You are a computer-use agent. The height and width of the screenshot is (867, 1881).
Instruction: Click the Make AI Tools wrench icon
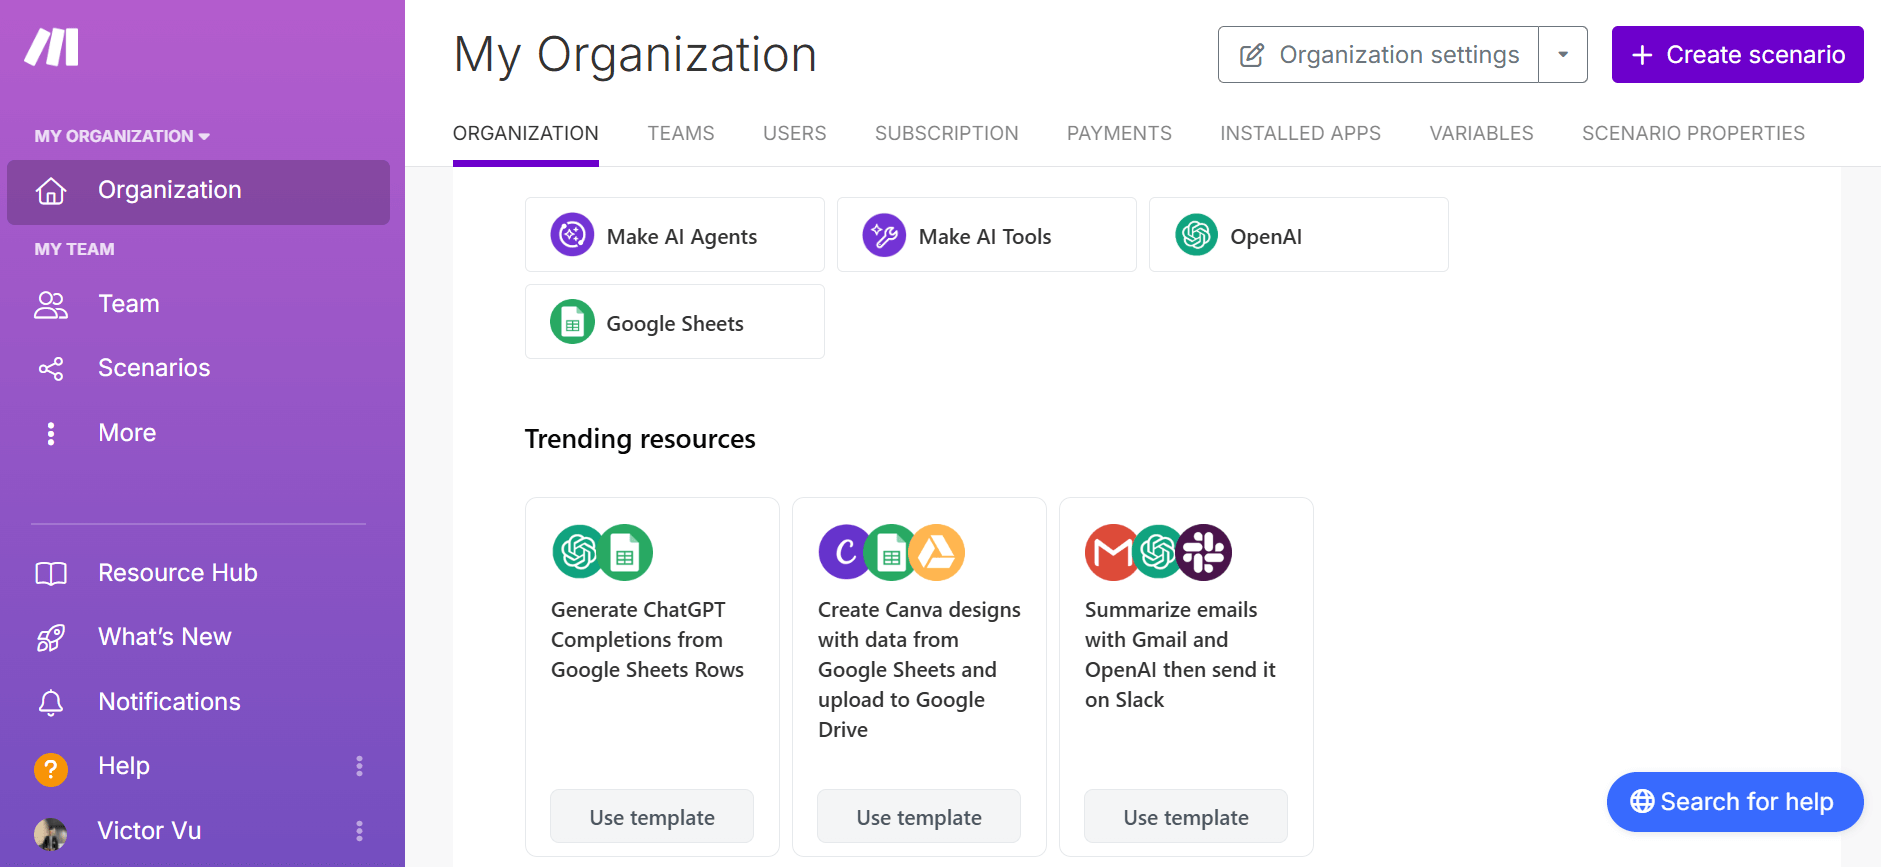[x=884, y=235]
